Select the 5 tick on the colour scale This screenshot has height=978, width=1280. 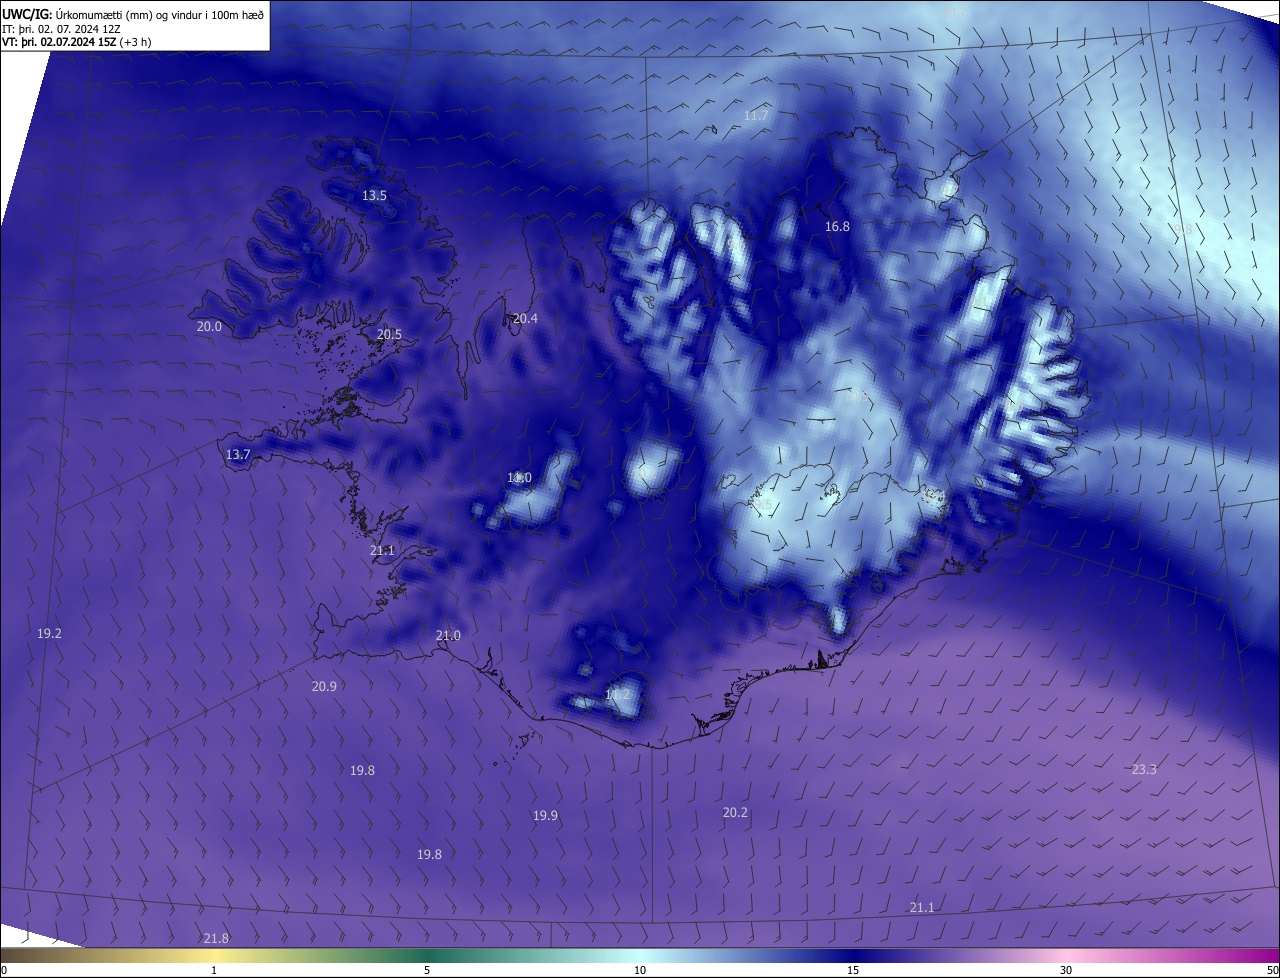pos(427,970)
